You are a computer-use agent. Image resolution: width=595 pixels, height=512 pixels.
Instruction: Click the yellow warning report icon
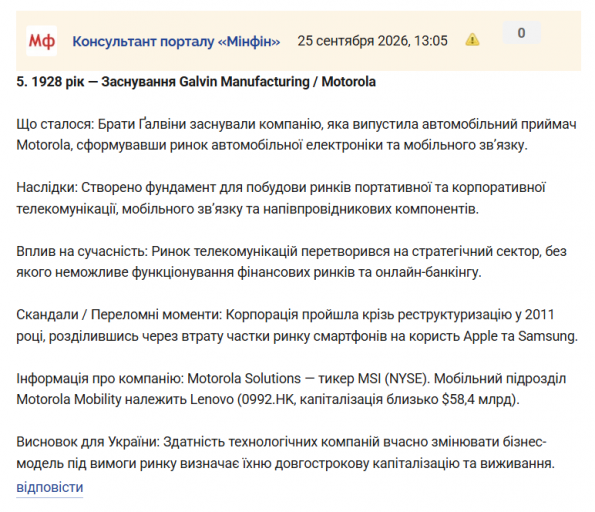click(472, 39)
